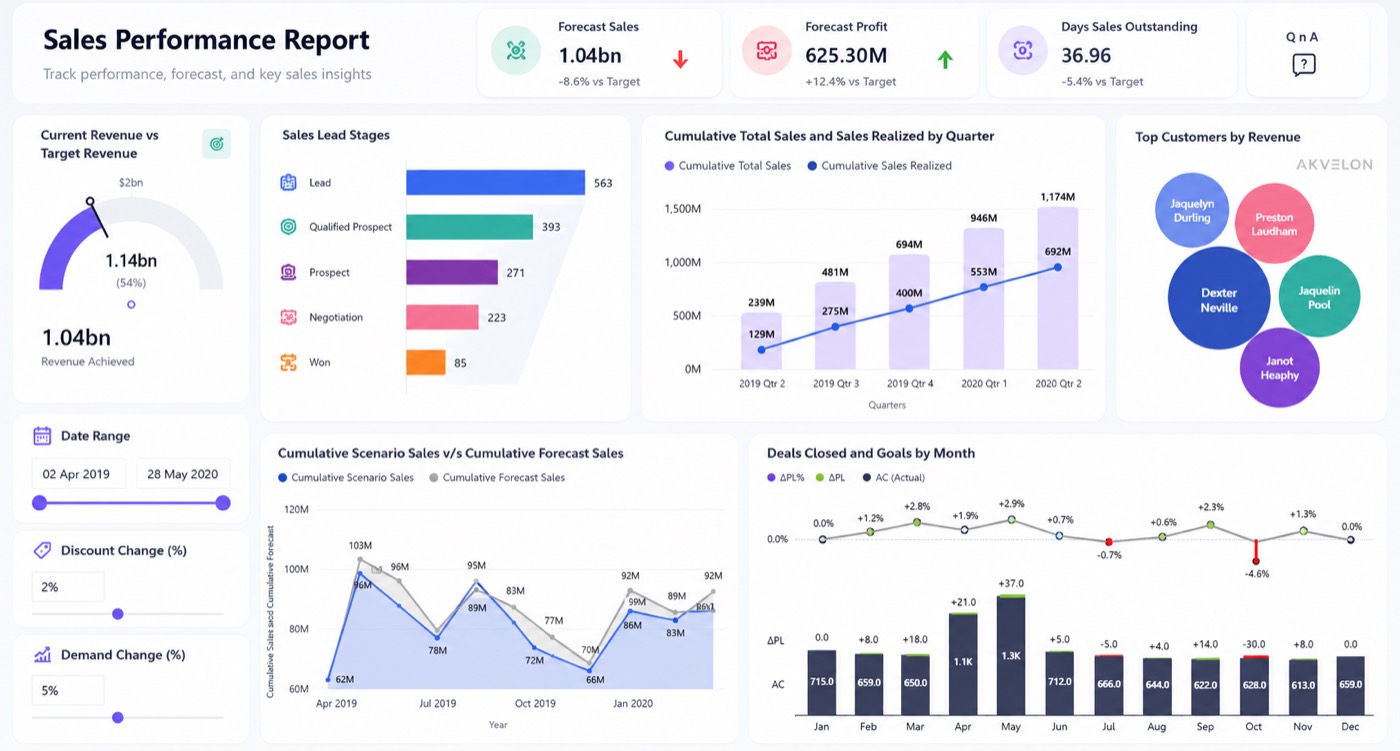Toggle Cumulative Sales Realized legend item
Viewport: 1400px width, 751px height.
(879, 166)
